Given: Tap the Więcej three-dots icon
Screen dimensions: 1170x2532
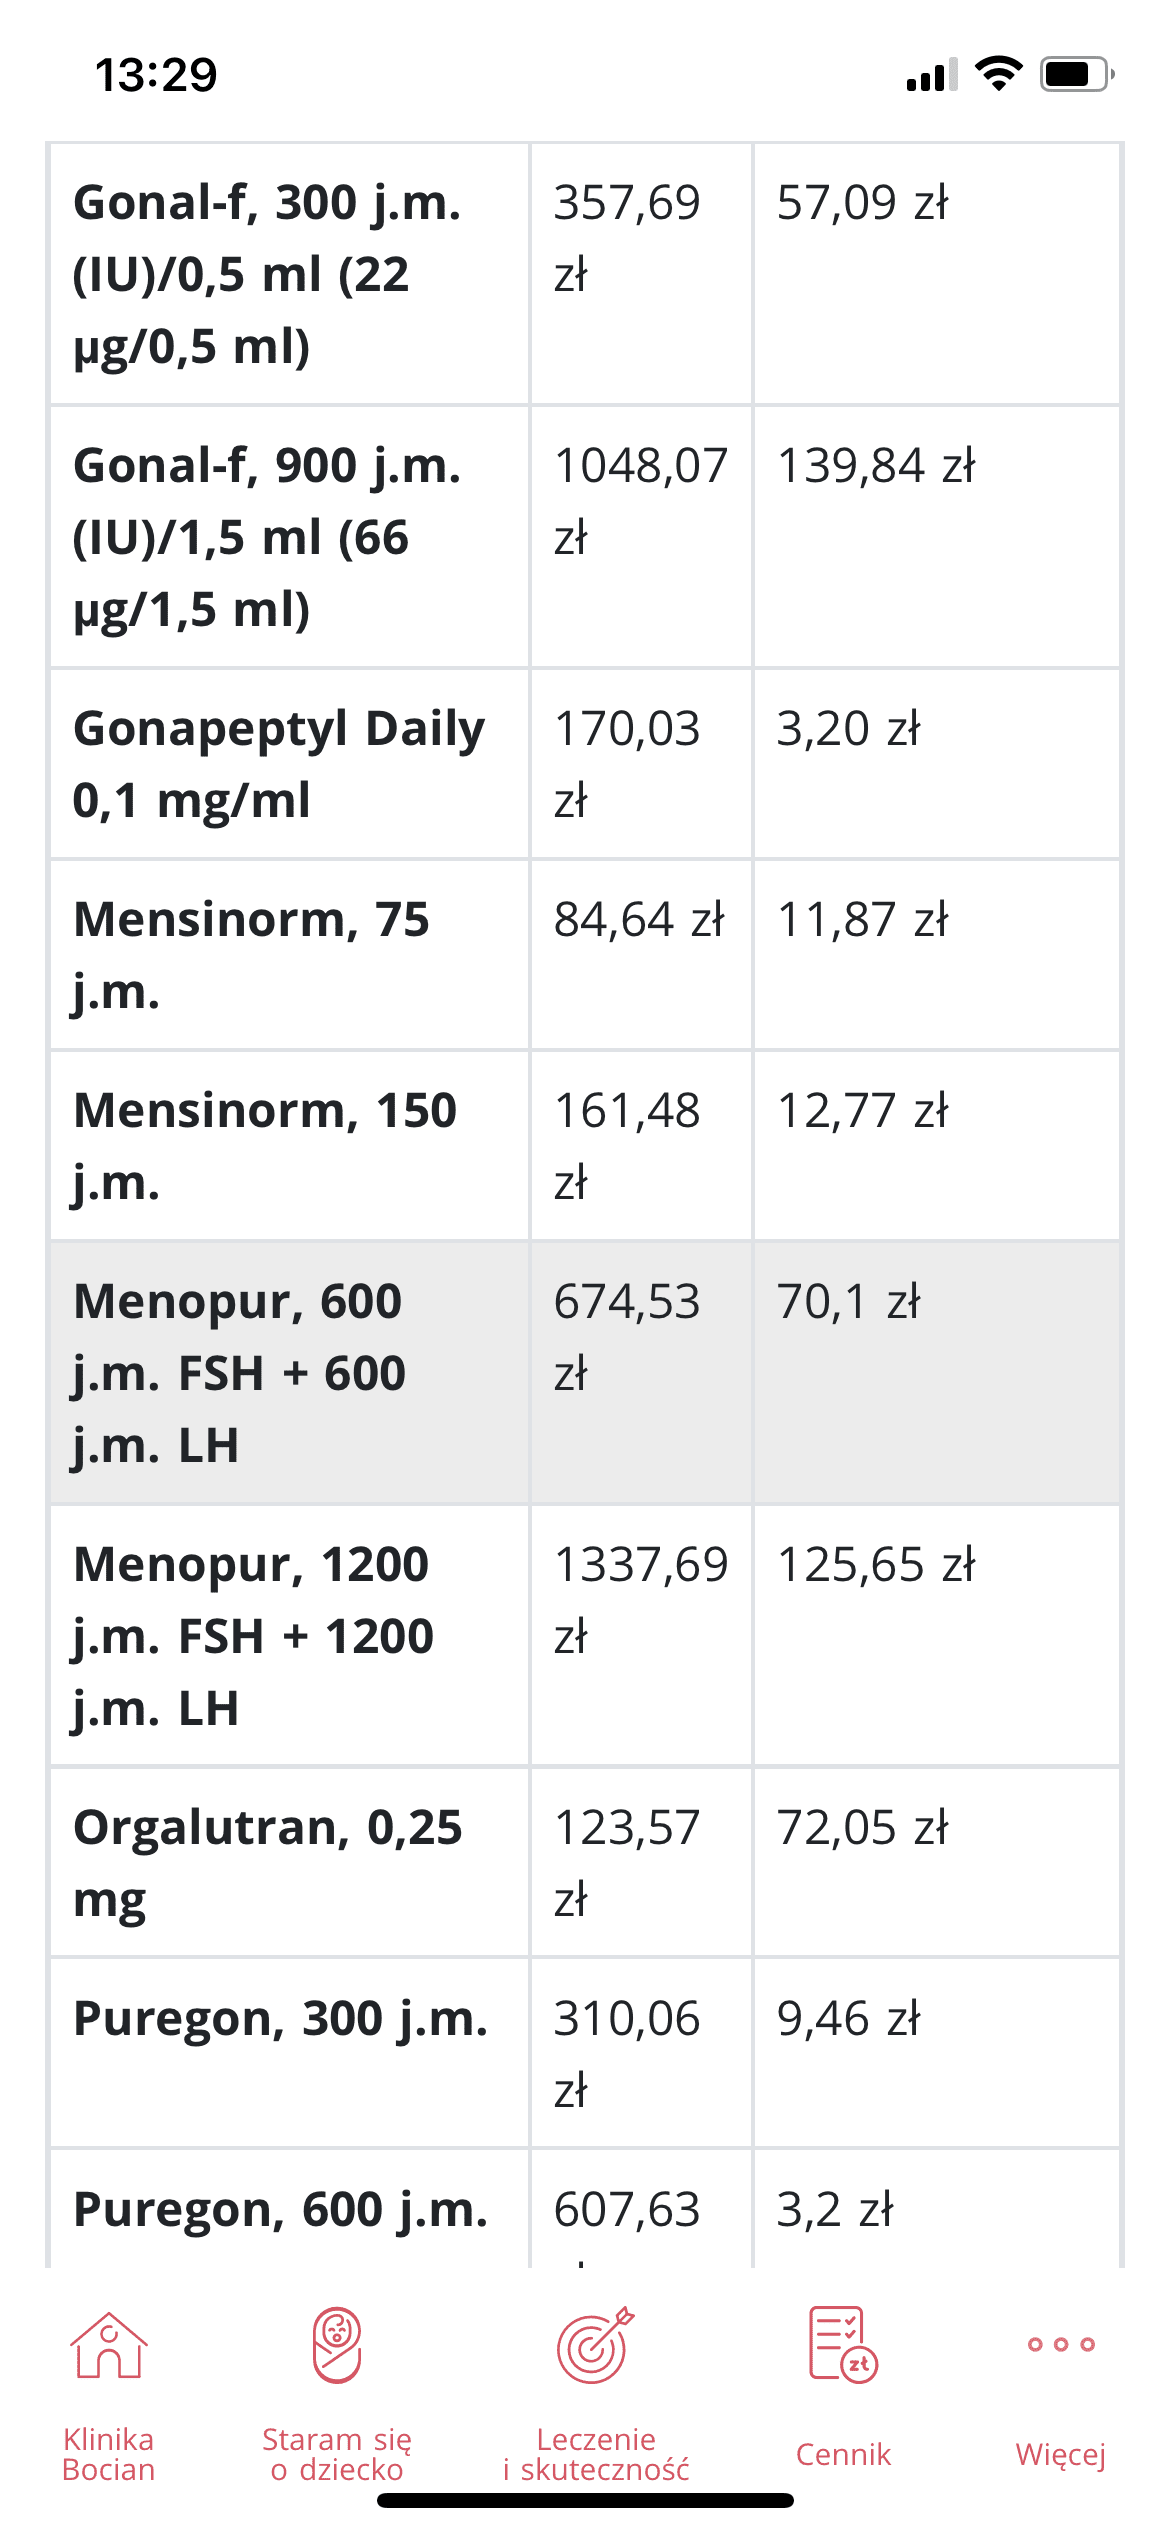Looking at the screenshot, I should [1061, 2344].
